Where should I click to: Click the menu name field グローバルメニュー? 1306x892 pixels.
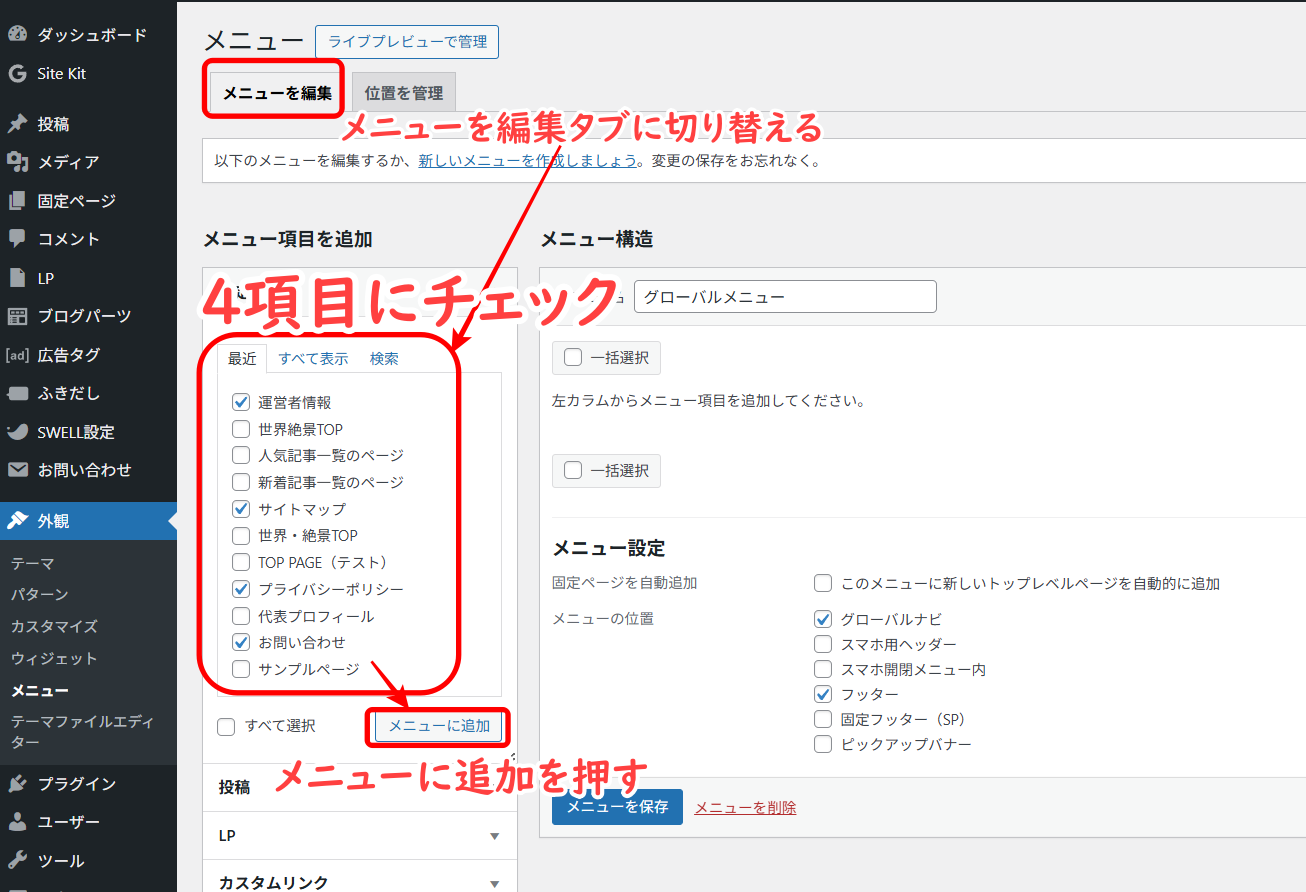click(785, 297)
